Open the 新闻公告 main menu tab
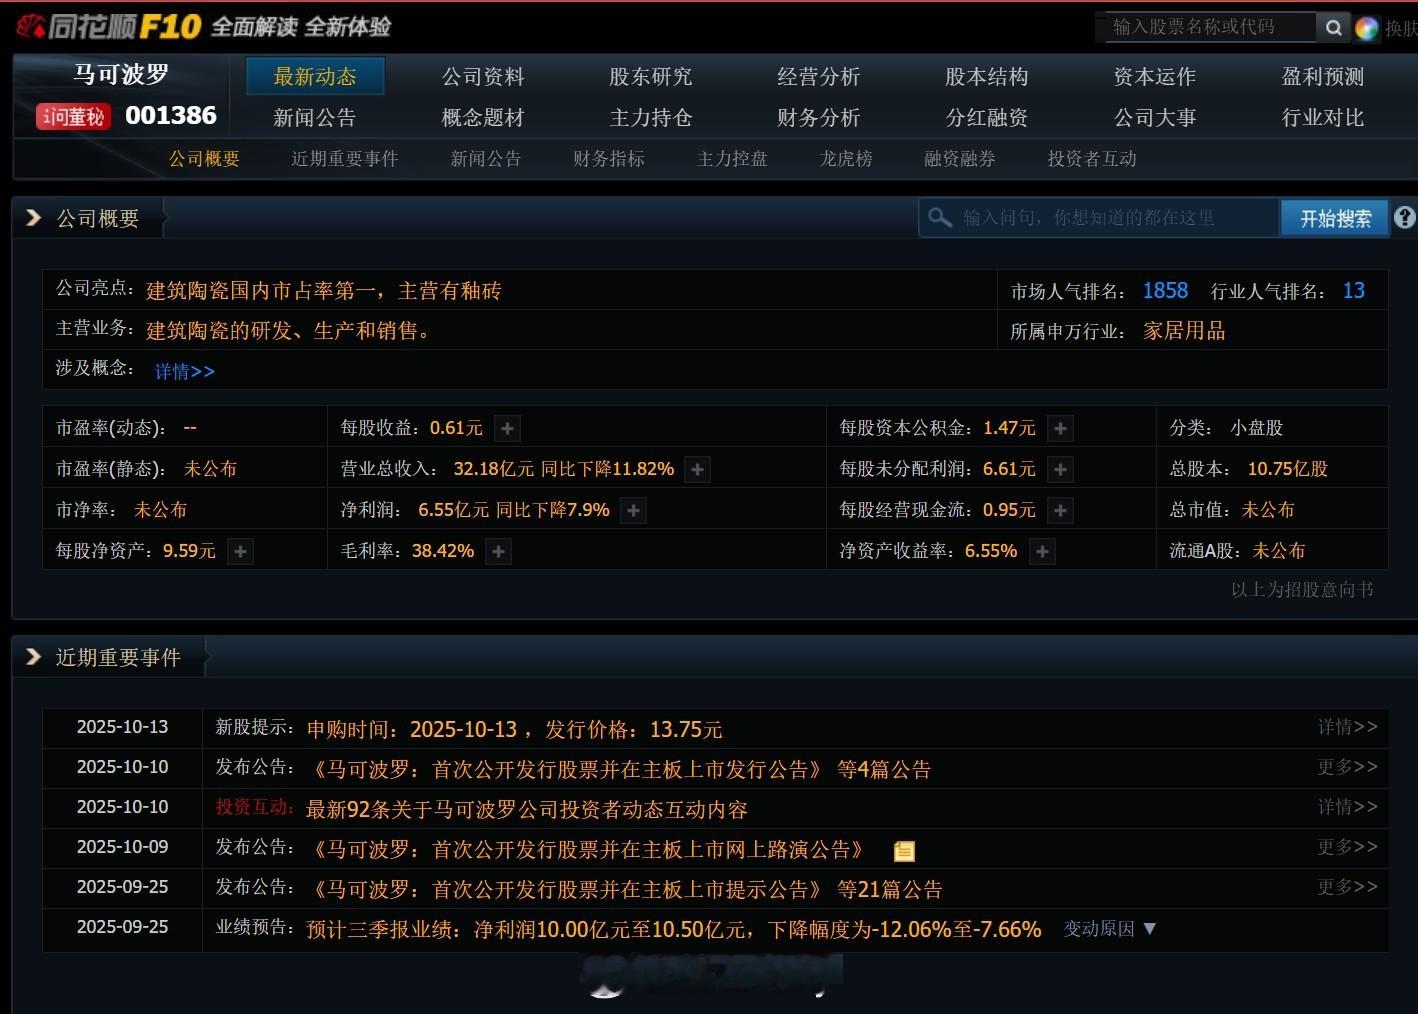 (315, 118)
